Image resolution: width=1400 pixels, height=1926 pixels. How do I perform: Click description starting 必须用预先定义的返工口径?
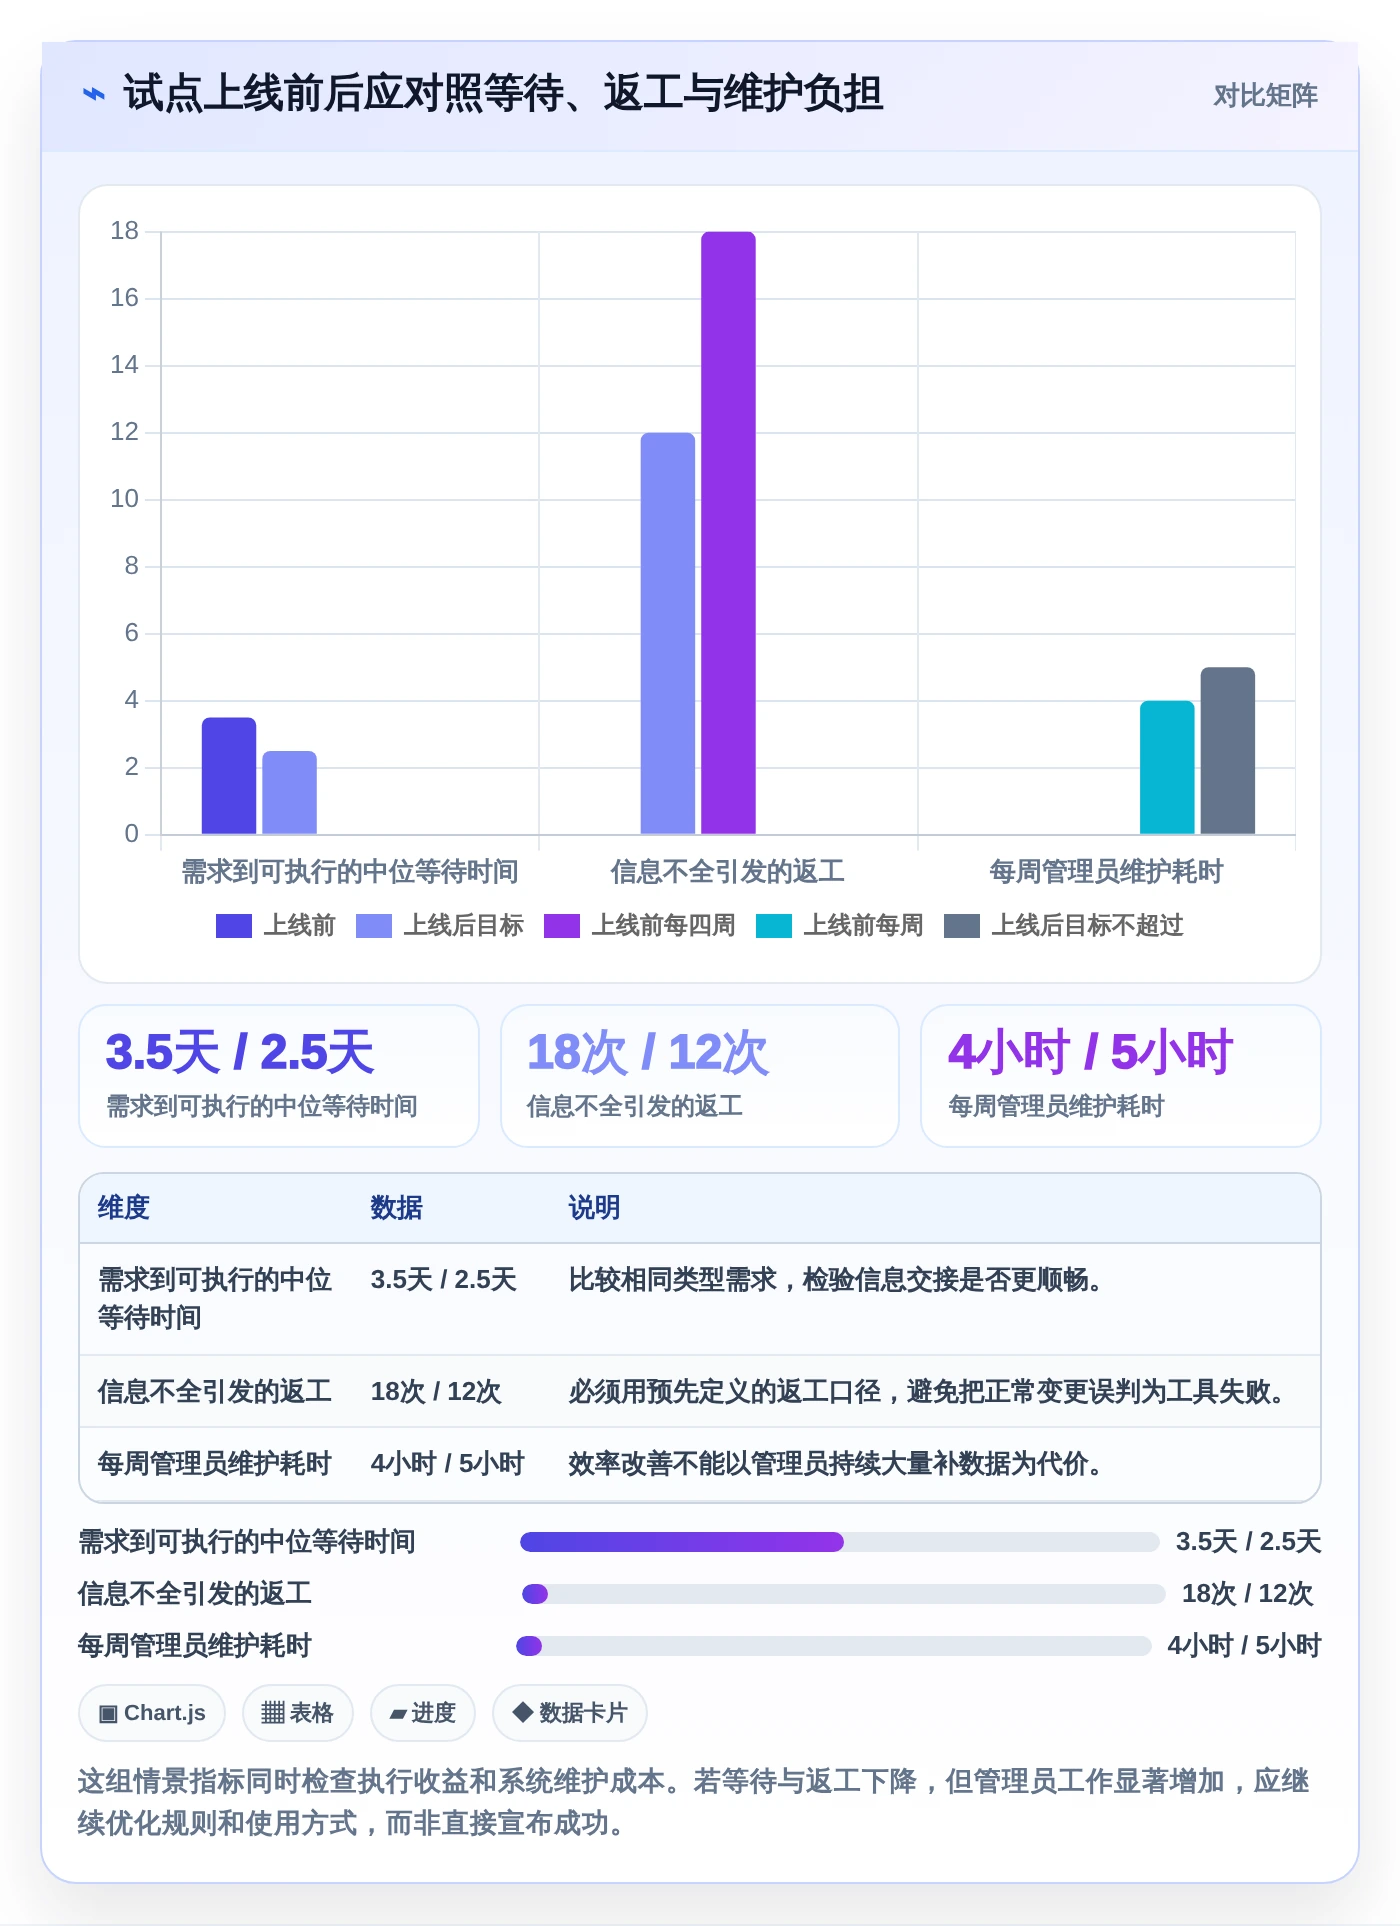pos(927,1392)
